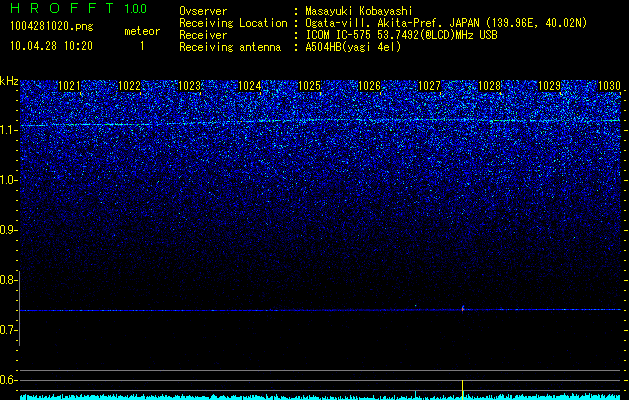Click the 1030 time marker
This screenshot has height=400, width=629.
tap(609, 86)
